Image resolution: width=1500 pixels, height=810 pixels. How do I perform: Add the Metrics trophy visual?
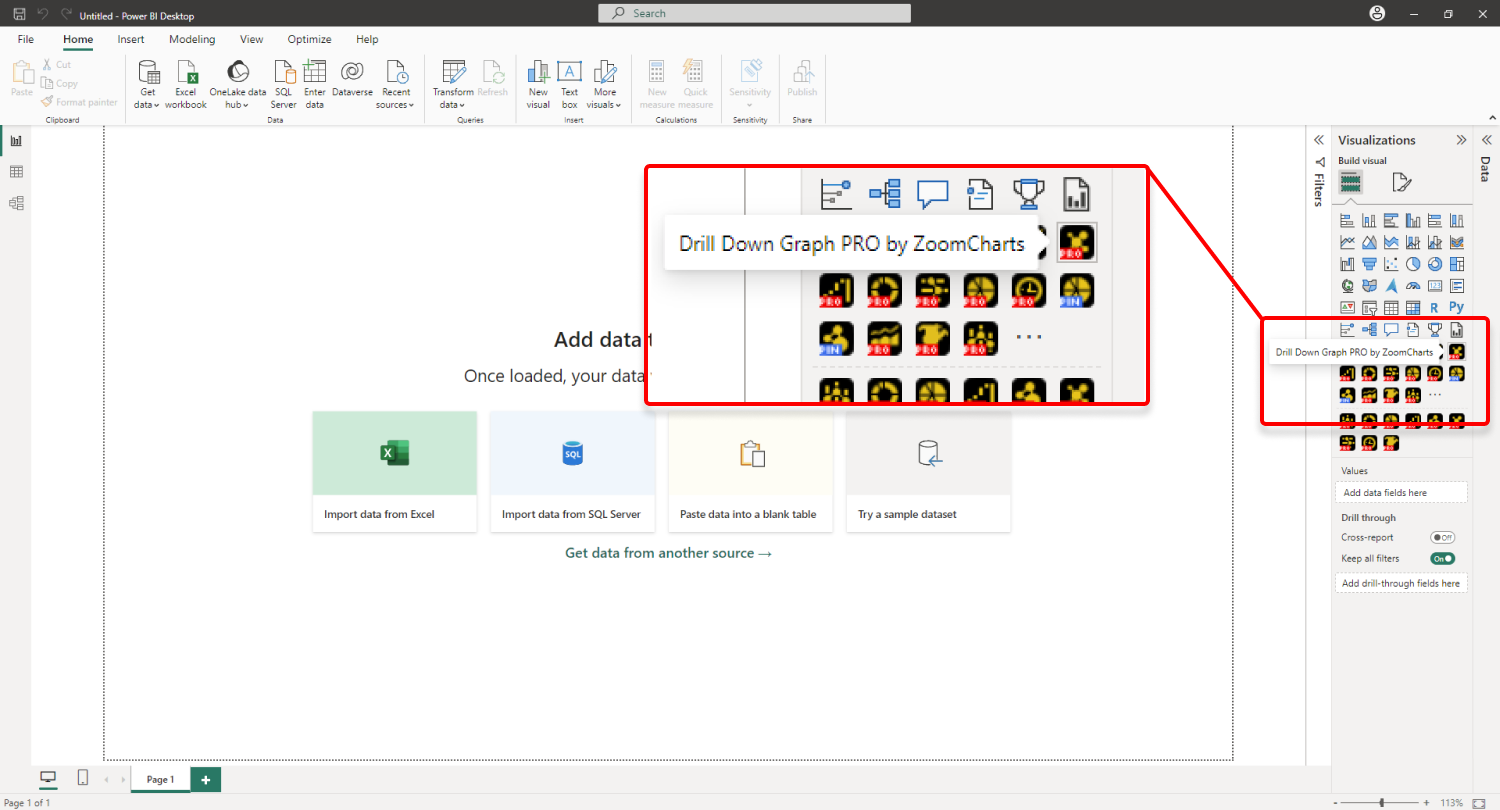point(1435,330)
